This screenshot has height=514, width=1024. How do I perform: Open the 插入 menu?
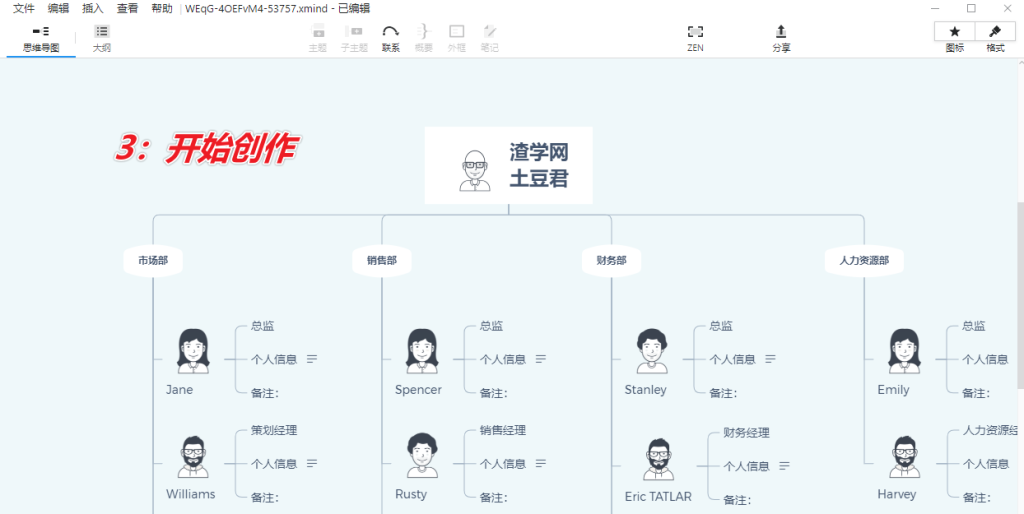coord(93,8)
